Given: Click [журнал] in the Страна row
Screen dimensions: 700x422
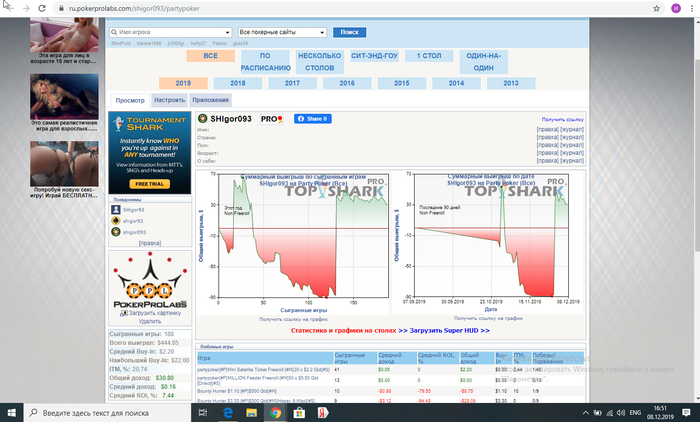Looking at the screenshot, I should 572,137.
